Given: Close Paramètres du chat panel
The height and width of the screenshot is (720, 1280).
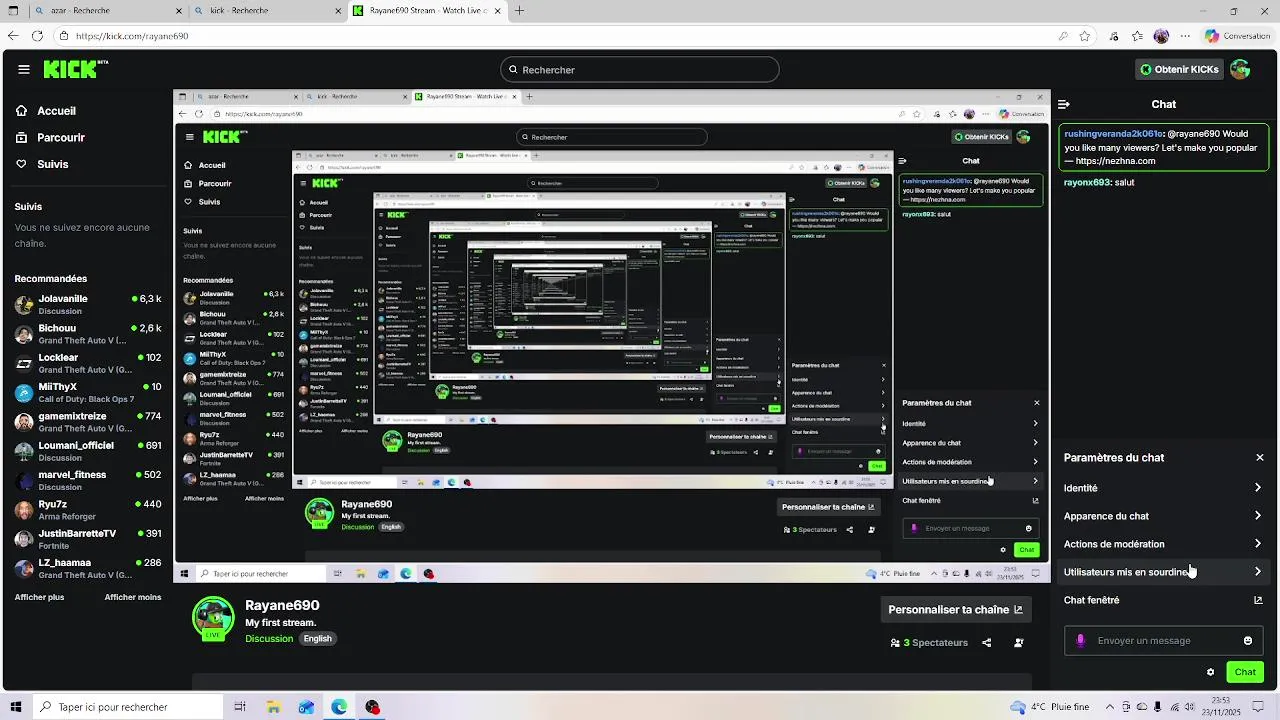Looking at the screenshot, I should [x=1260, y=458].
